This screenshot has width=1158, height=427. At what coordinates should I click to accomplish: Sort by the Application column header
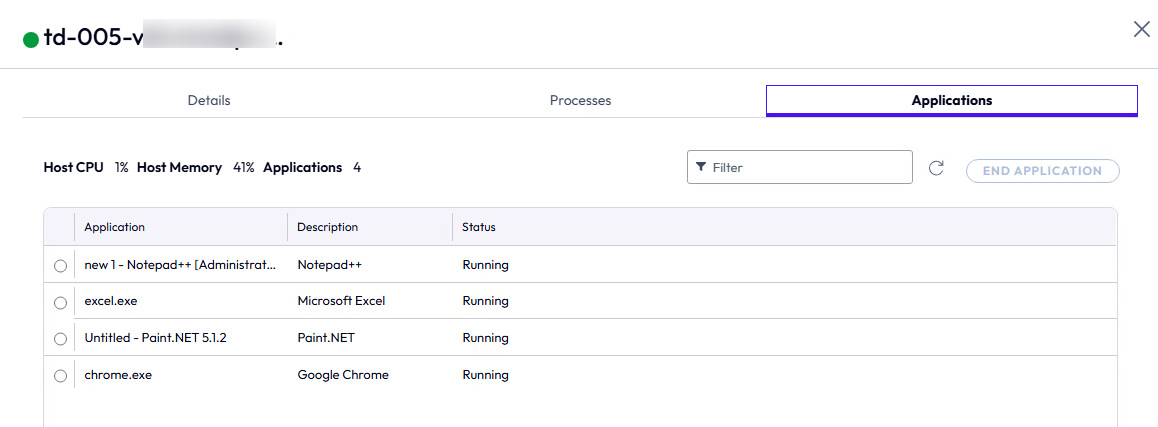[115, 227]
